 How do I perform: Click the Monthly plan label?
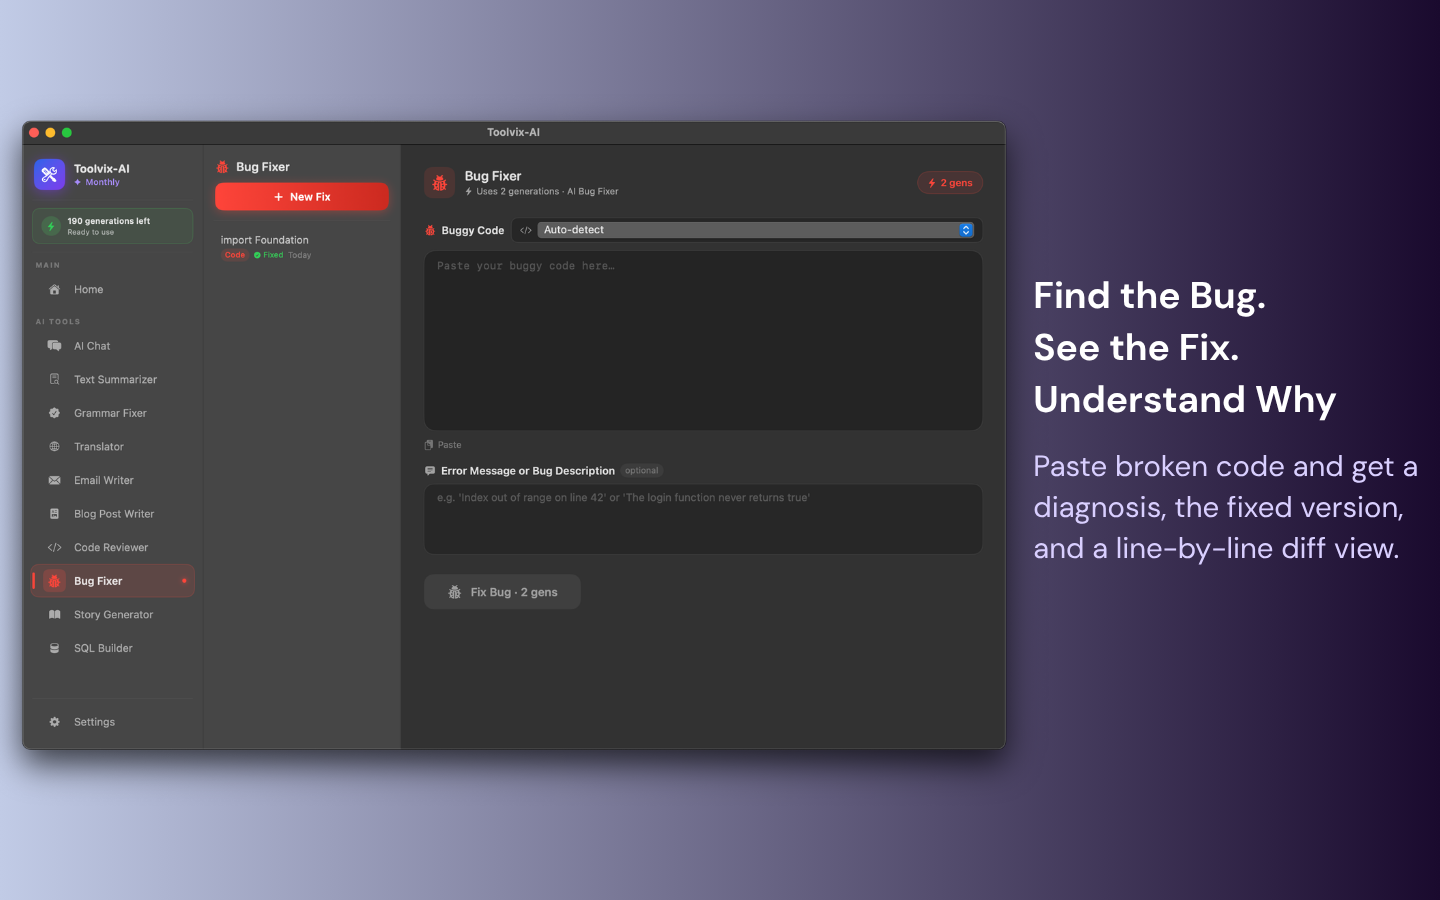pos(102,183)
